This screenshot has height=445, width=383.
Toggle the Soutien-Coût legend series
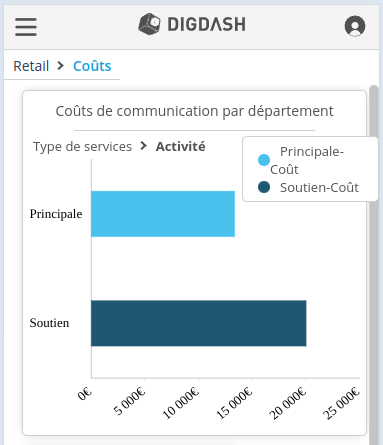pos(308,187)
